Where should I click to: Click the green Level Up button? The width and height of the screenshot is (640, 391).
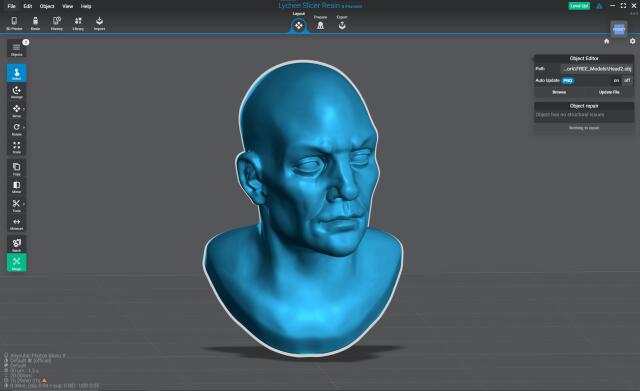tap(579, 6)
